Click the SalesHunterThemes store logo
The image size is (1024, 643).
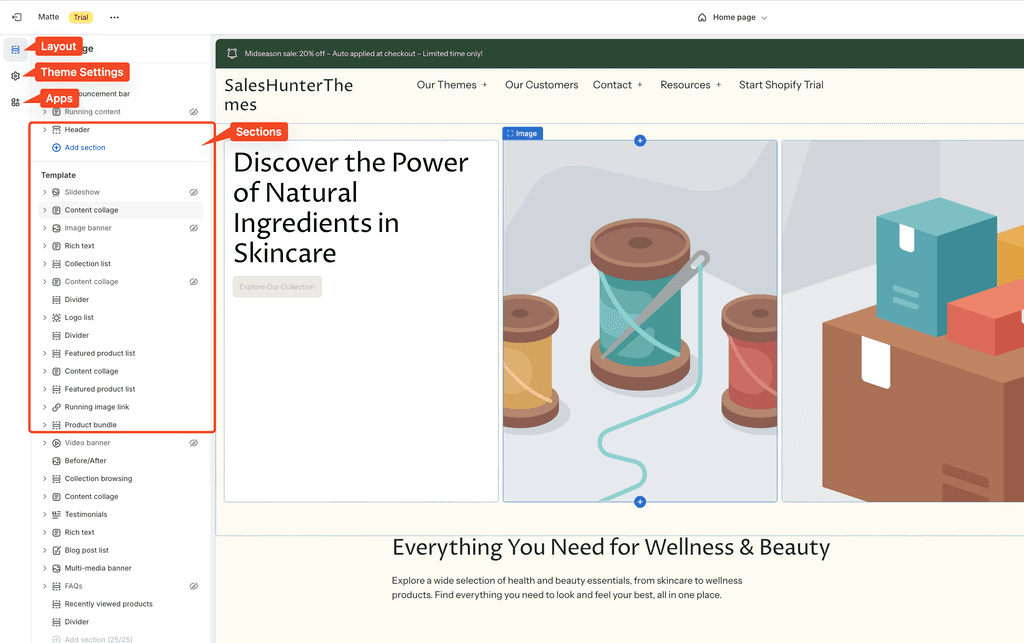(289, 95)
